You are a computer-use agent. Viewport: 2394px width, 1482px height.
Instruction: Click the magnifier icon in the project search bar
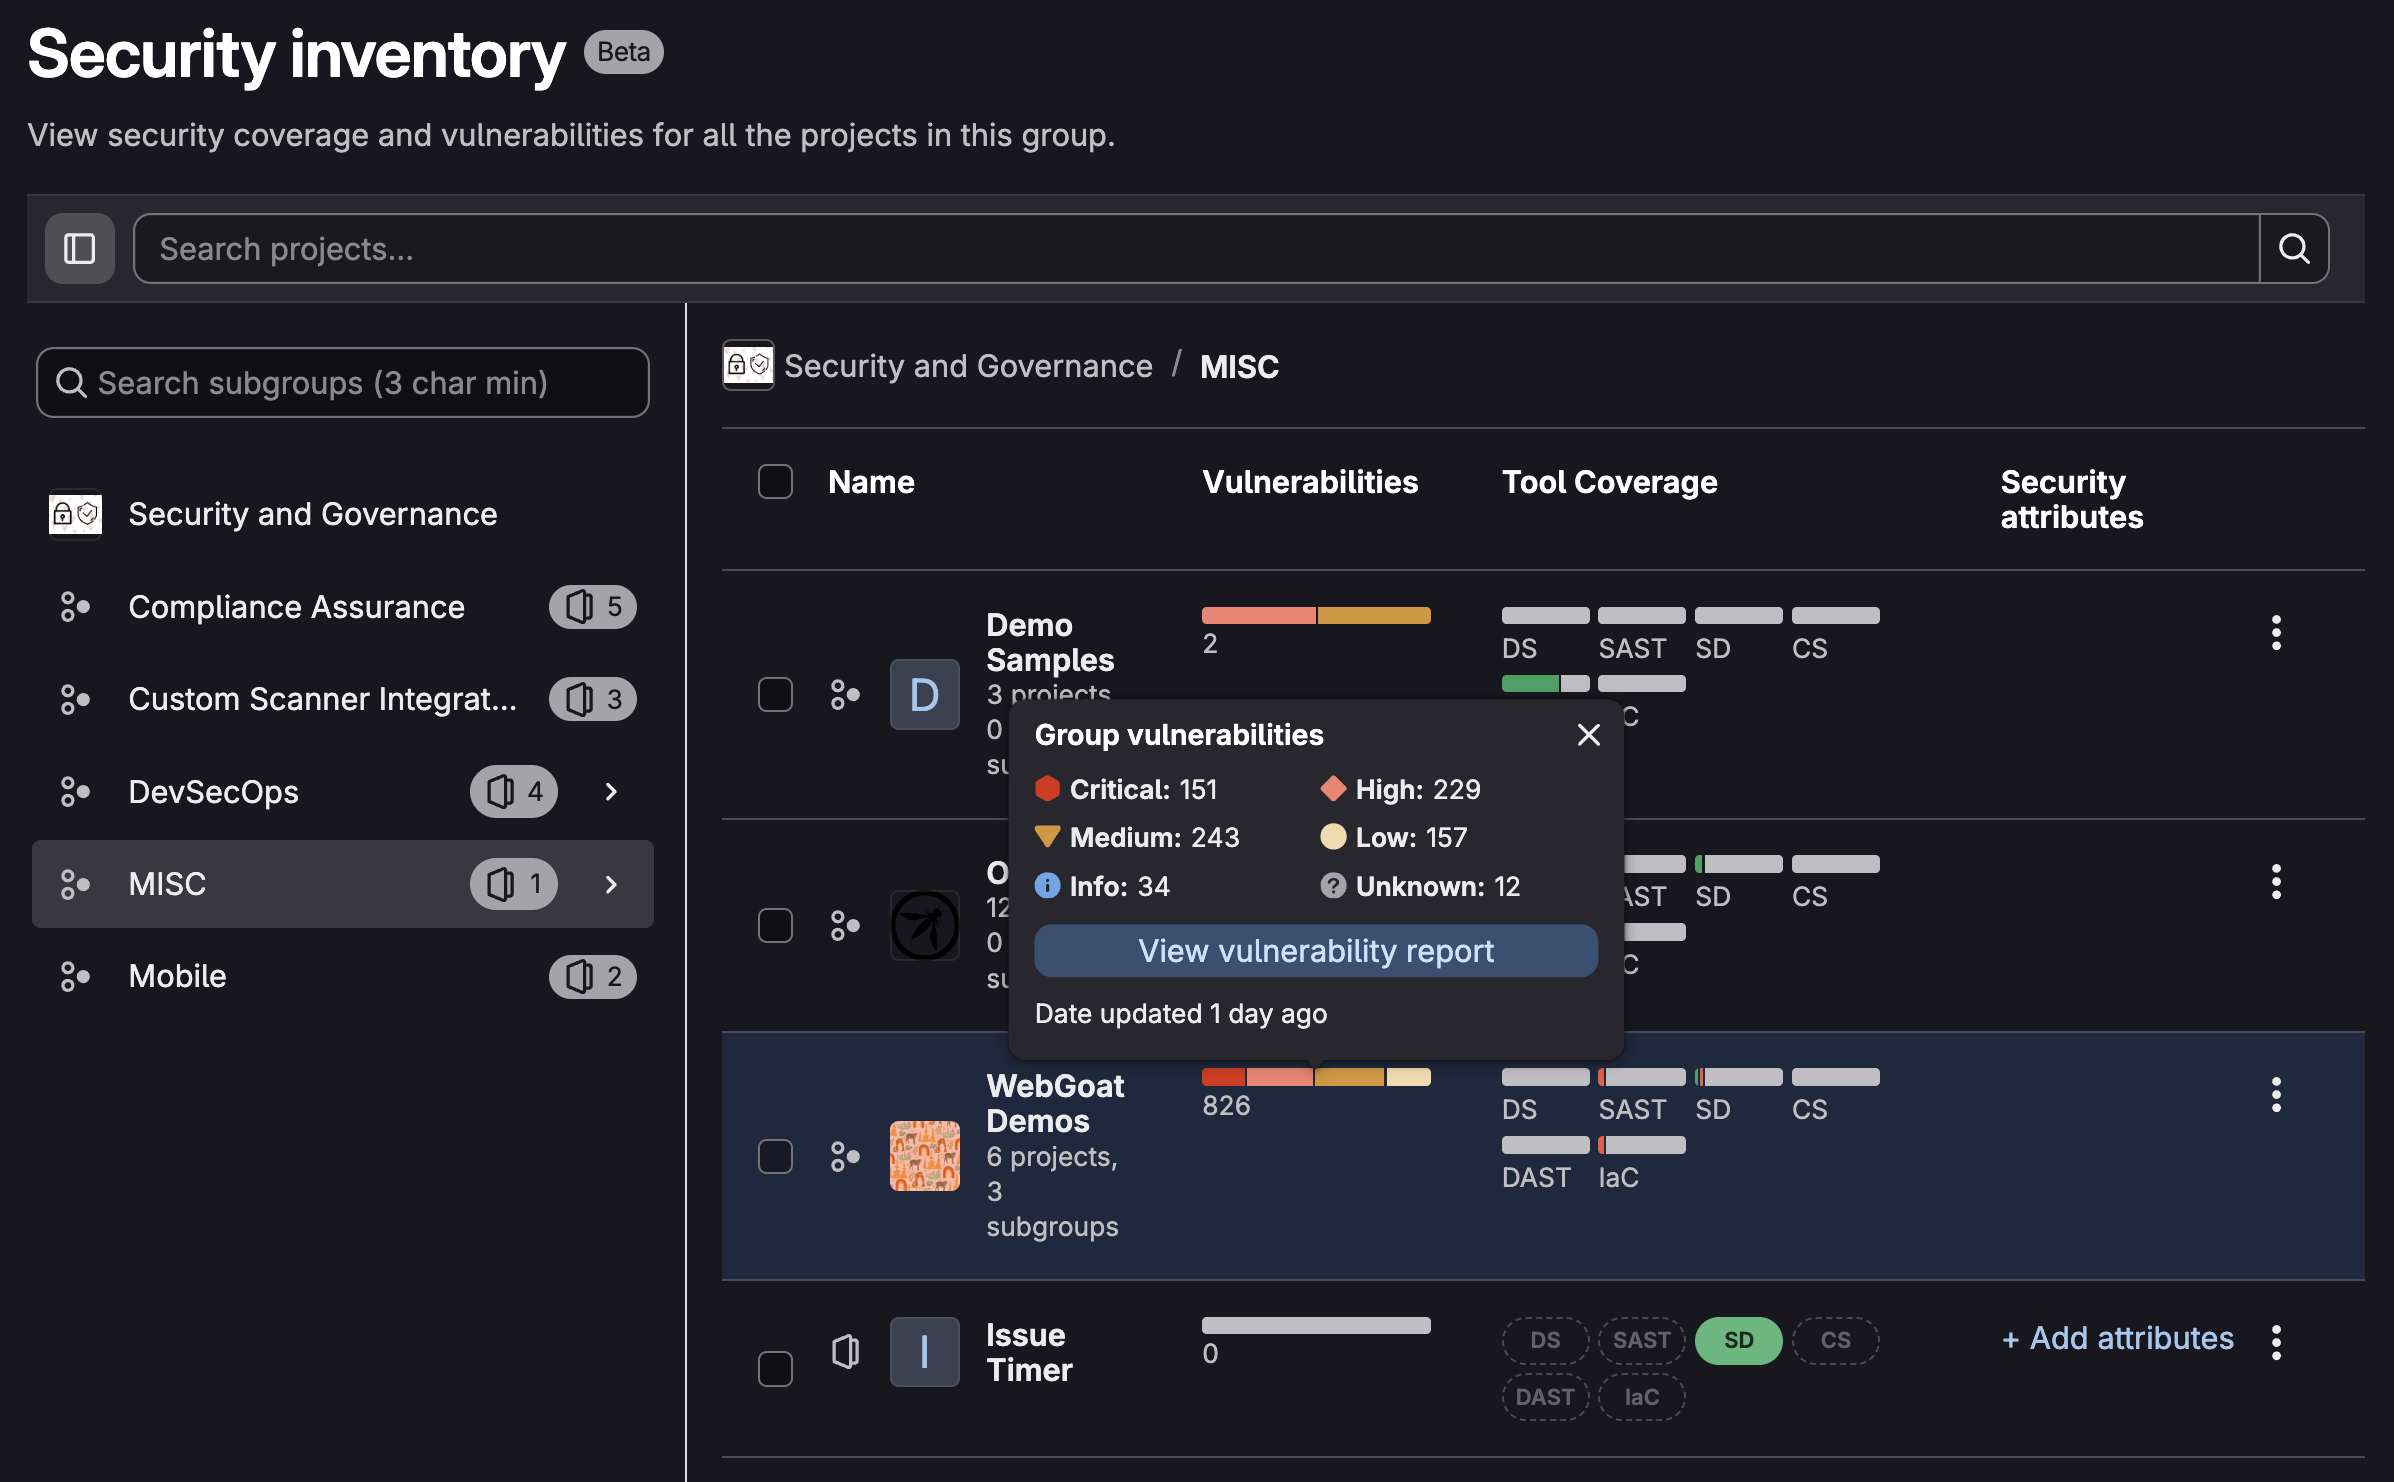[x=2293, y=248]
